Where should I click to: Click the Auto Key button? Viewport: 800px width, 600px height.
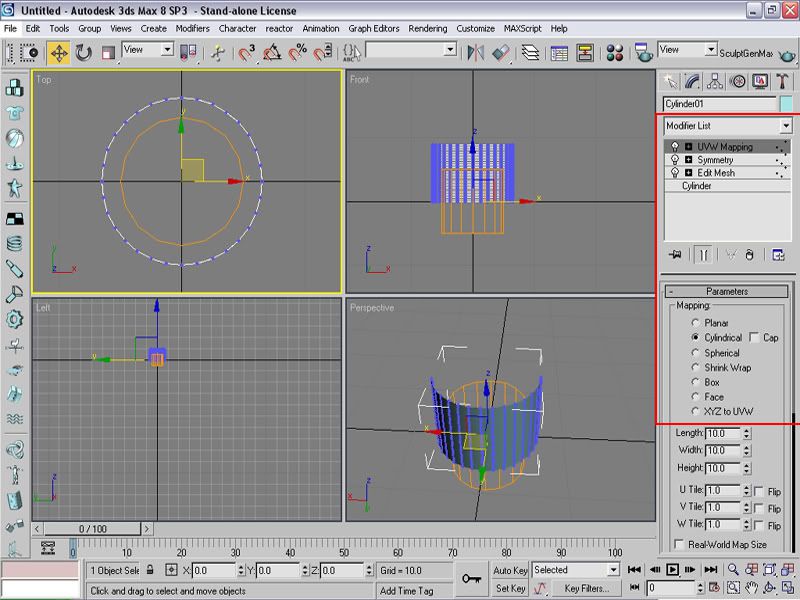click(x=510, y=570)
